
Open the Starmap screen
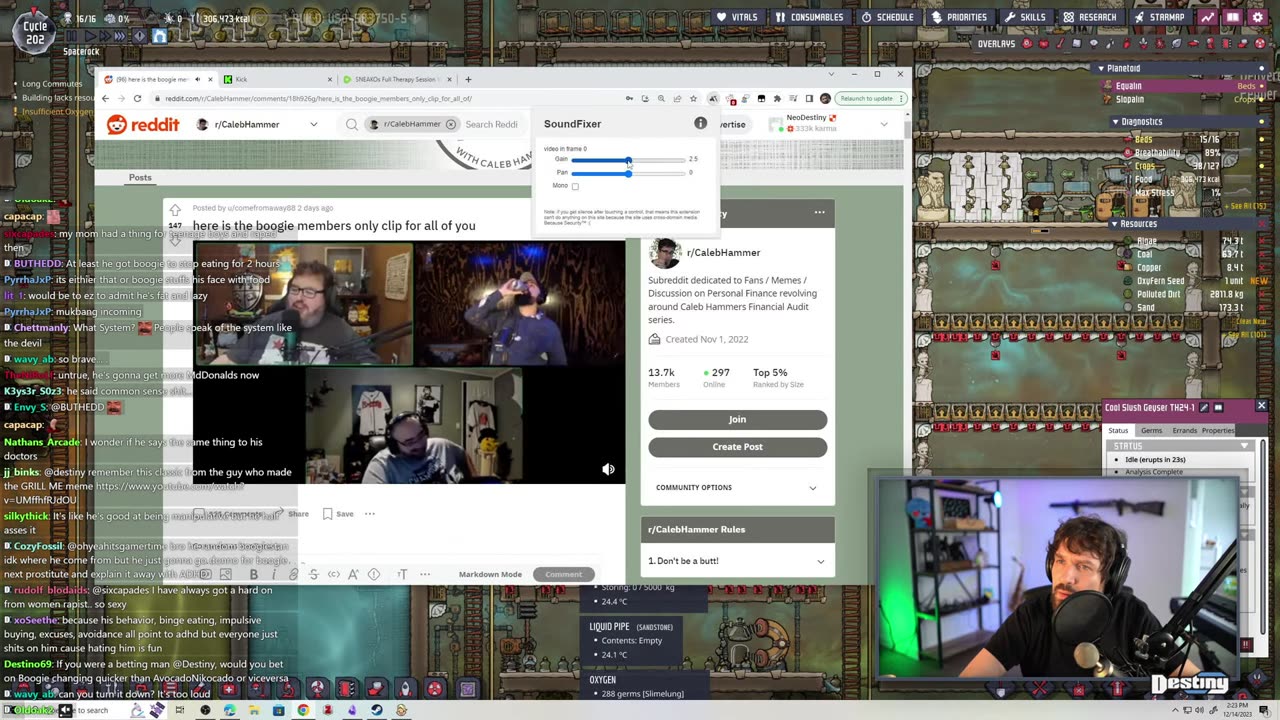[x=1159, y=17]
